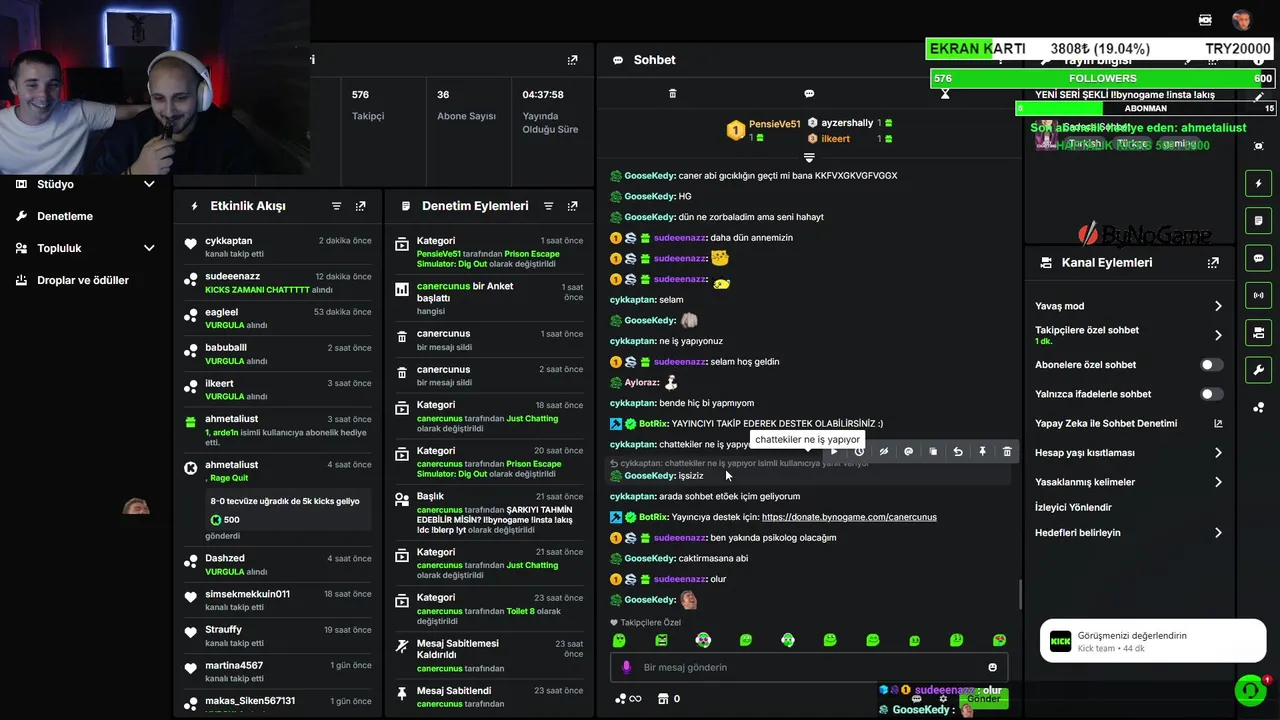Pop out the Denetim Eylemleri panel
Screen dimensions: 1280x720
click(572, 206)
